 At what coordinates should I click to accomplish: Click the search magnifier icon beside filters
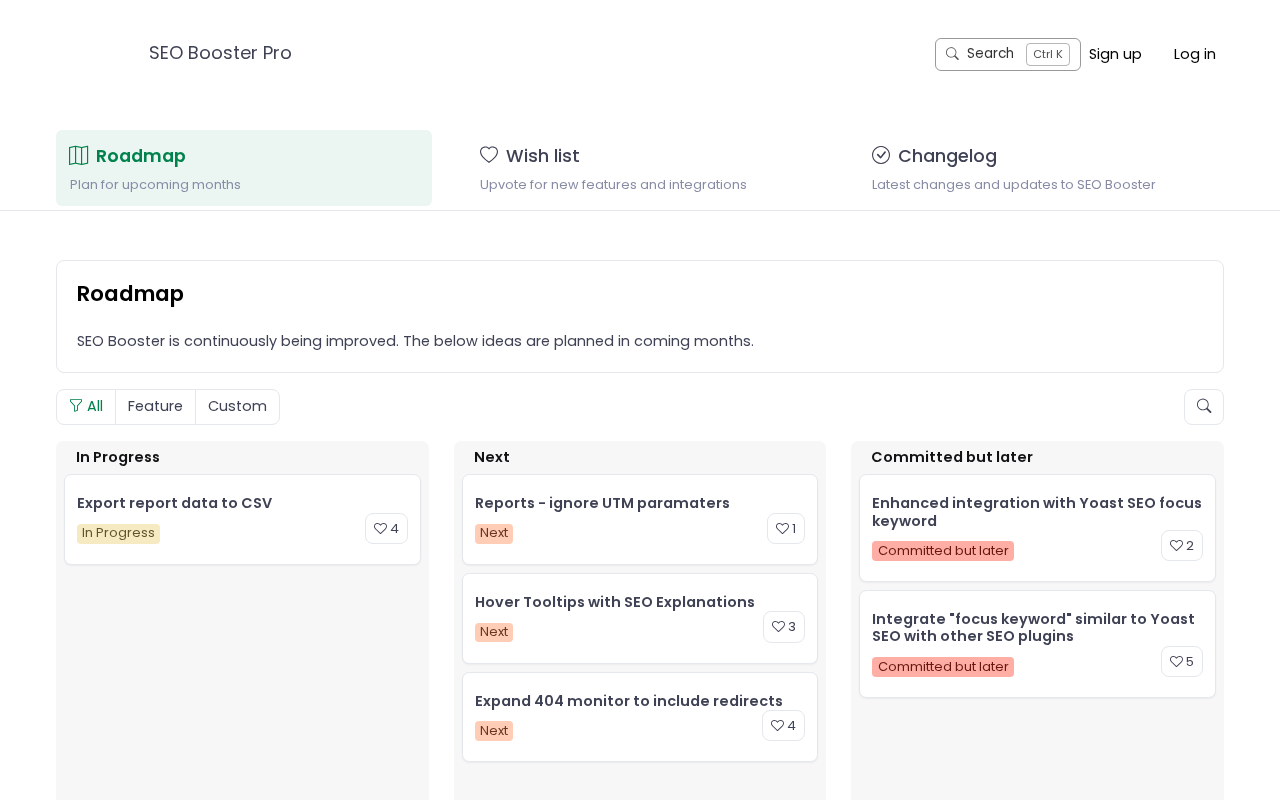[1203, 407]
